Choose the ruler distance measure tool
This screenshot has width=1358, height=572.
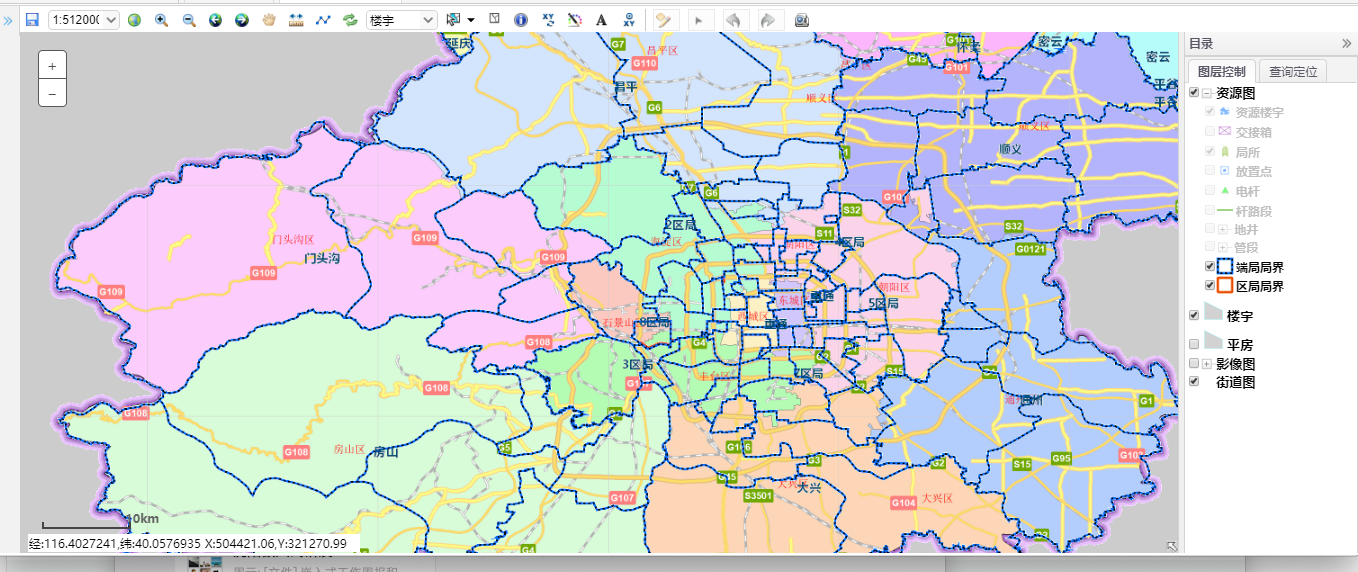[x=296, y=20]
